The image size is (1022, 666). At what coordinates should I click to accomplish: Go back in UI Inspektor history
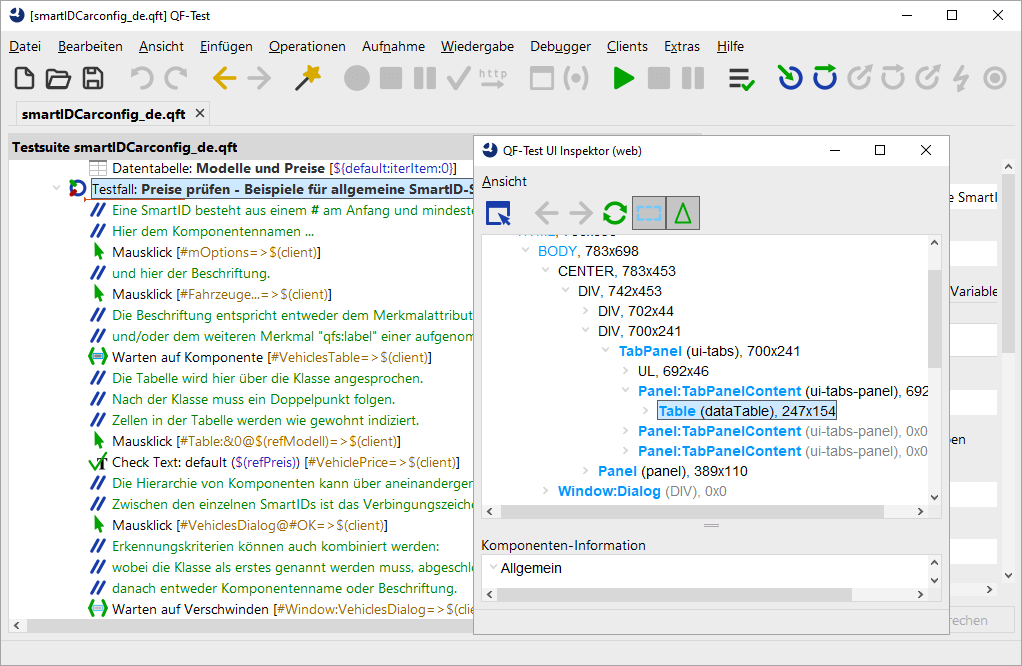(x=546, y=212)
